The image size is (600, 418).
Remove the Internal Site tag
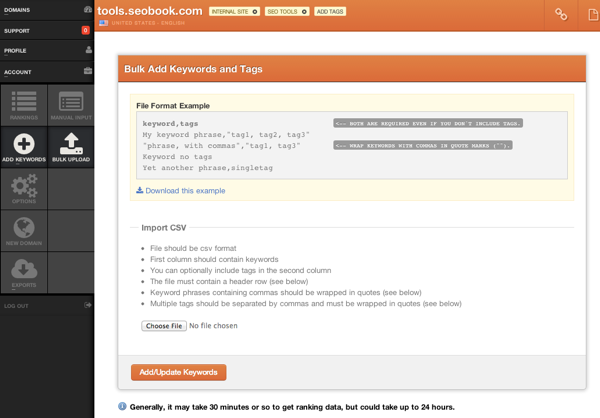pos(255,12)
